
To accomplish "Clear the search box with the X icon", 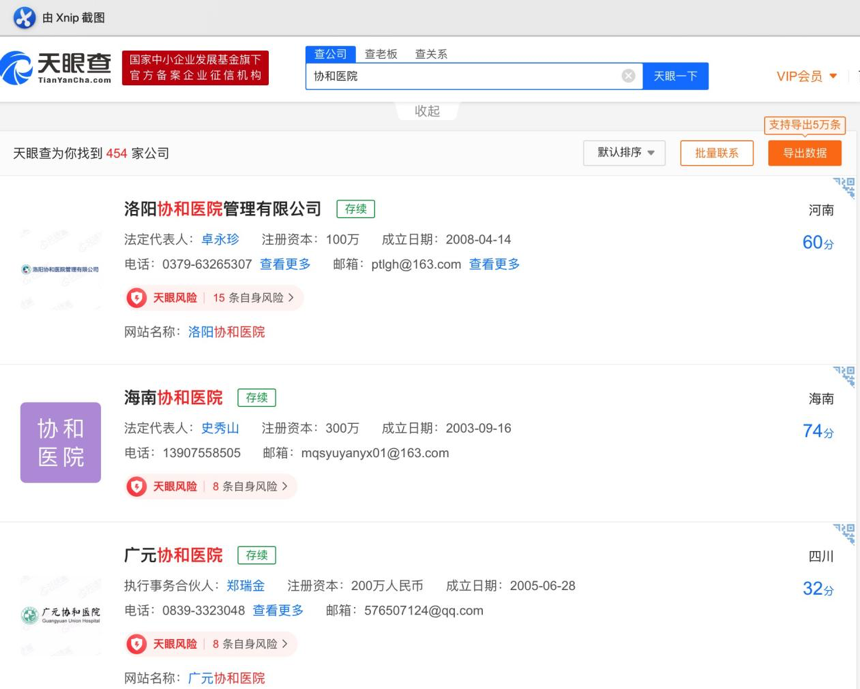I will [629, 76].
